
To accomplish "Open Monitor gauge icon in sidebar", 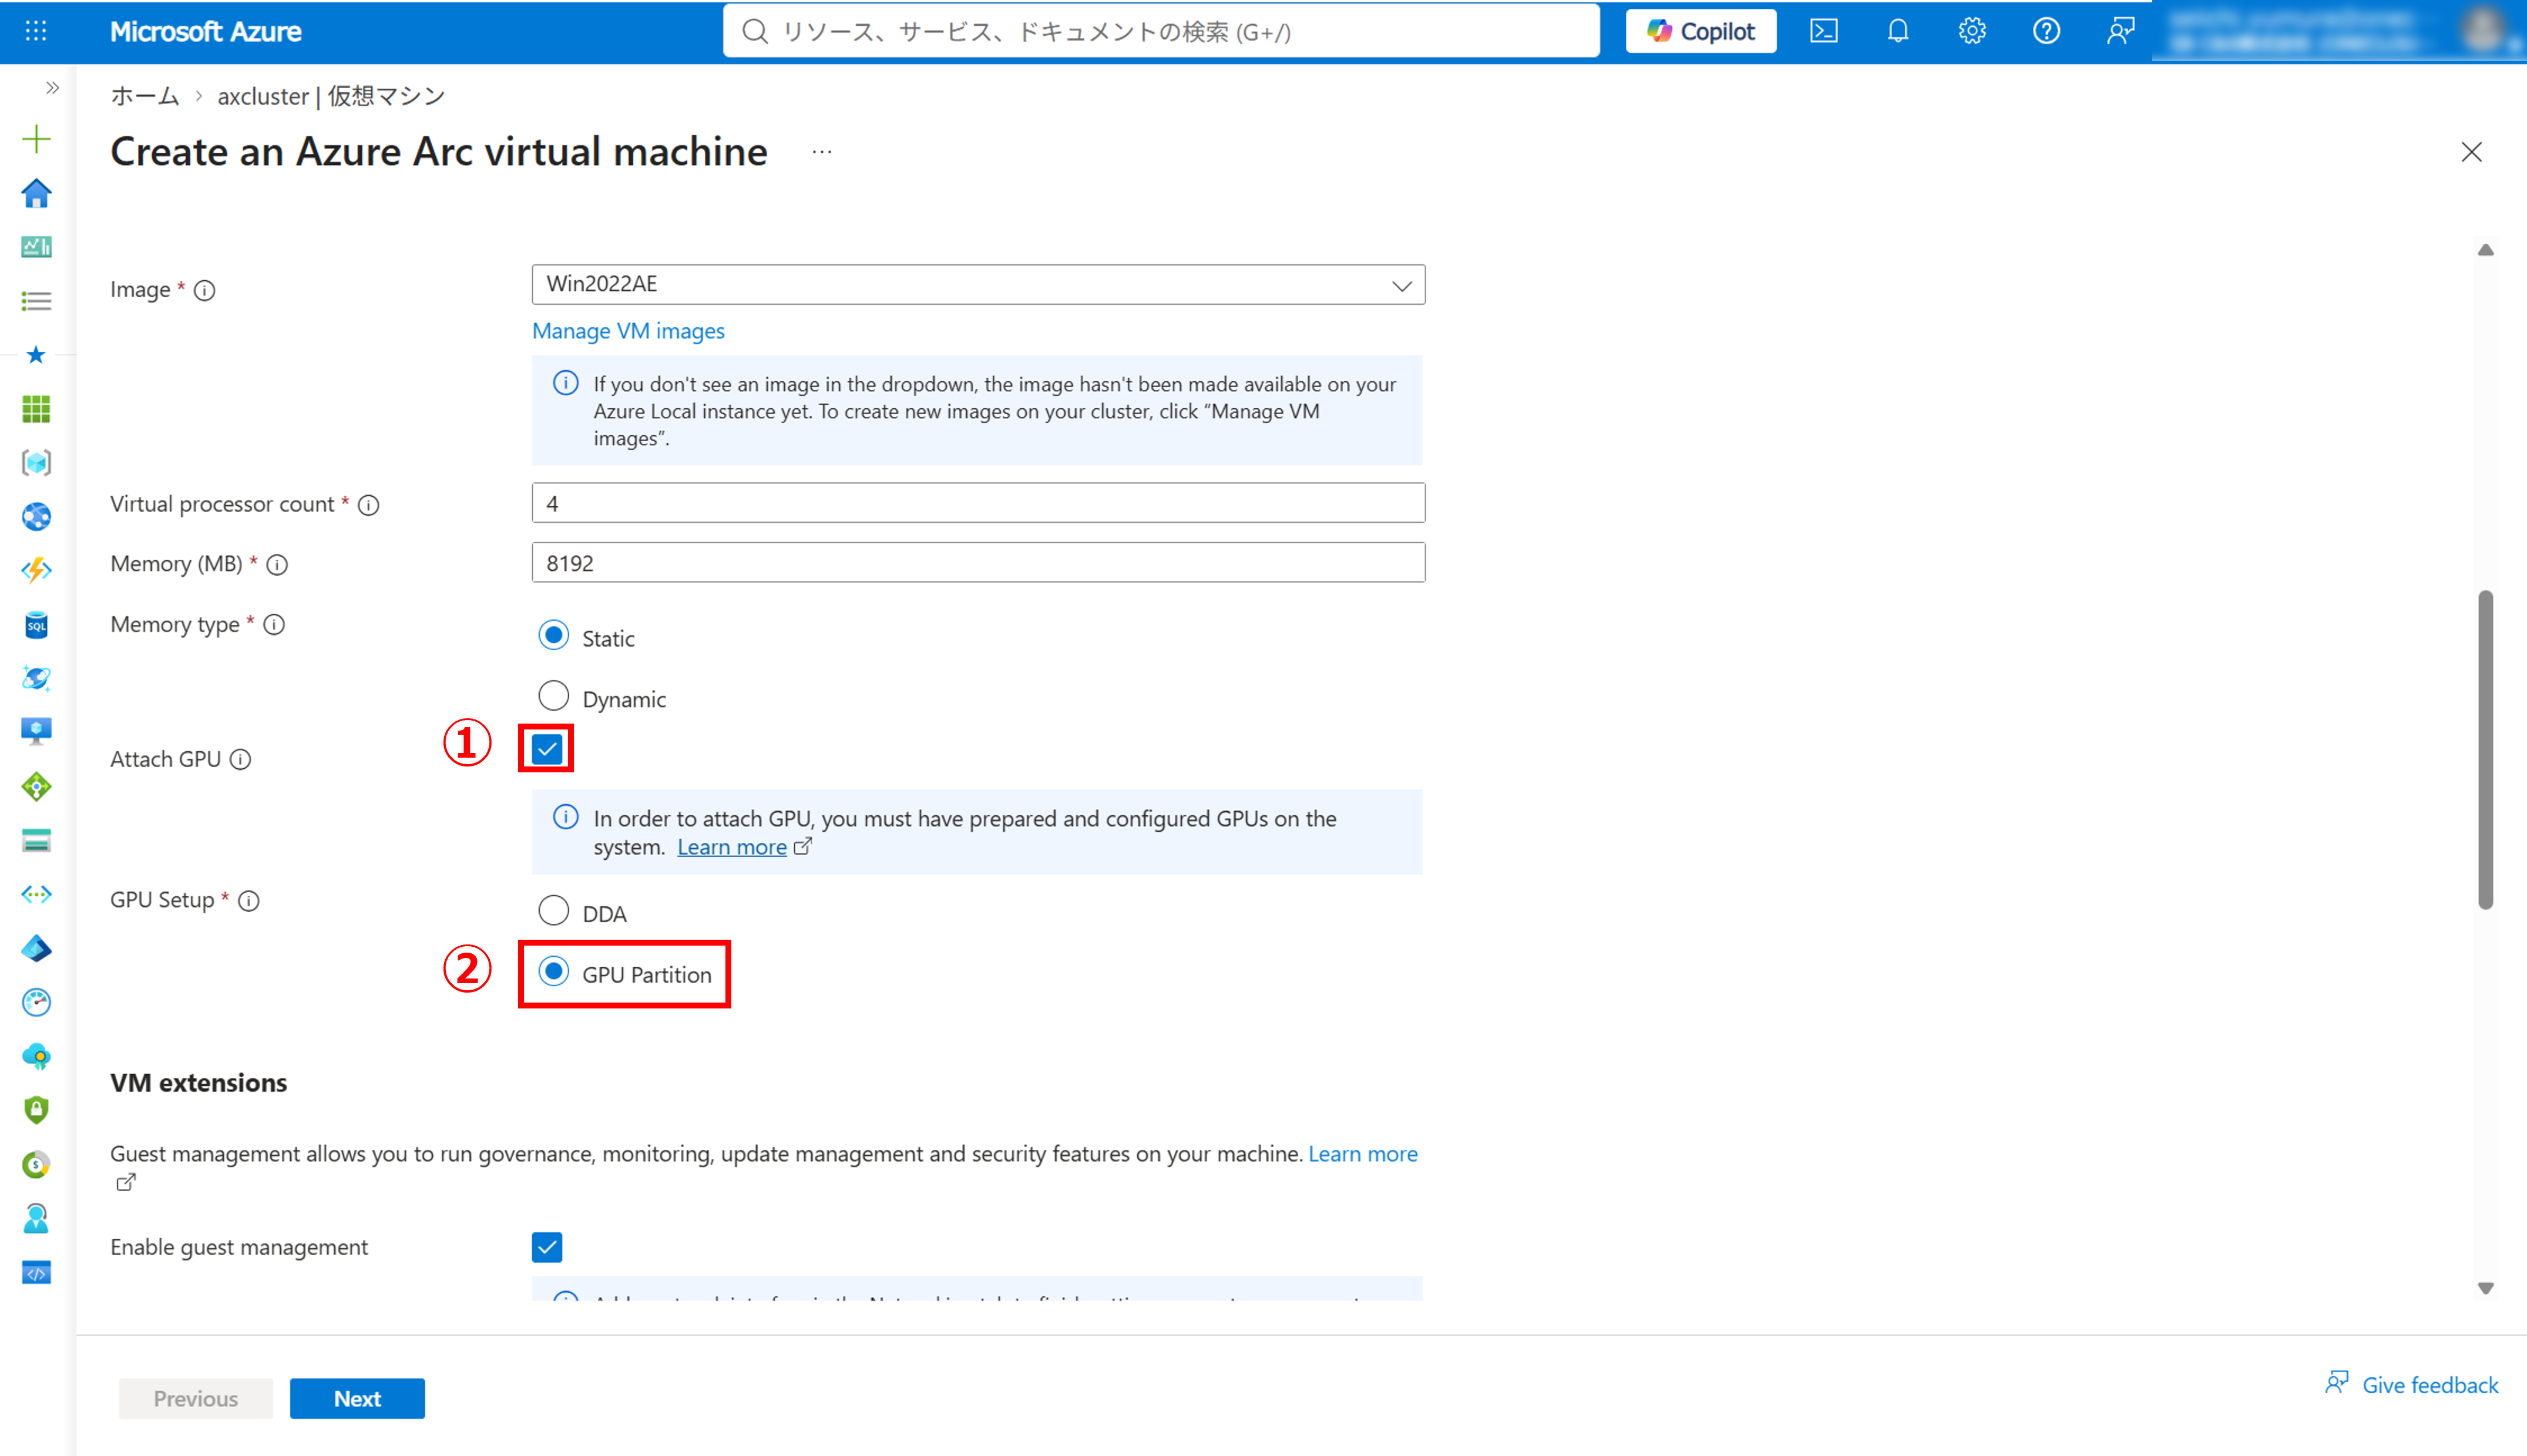I will (36, 1003).
